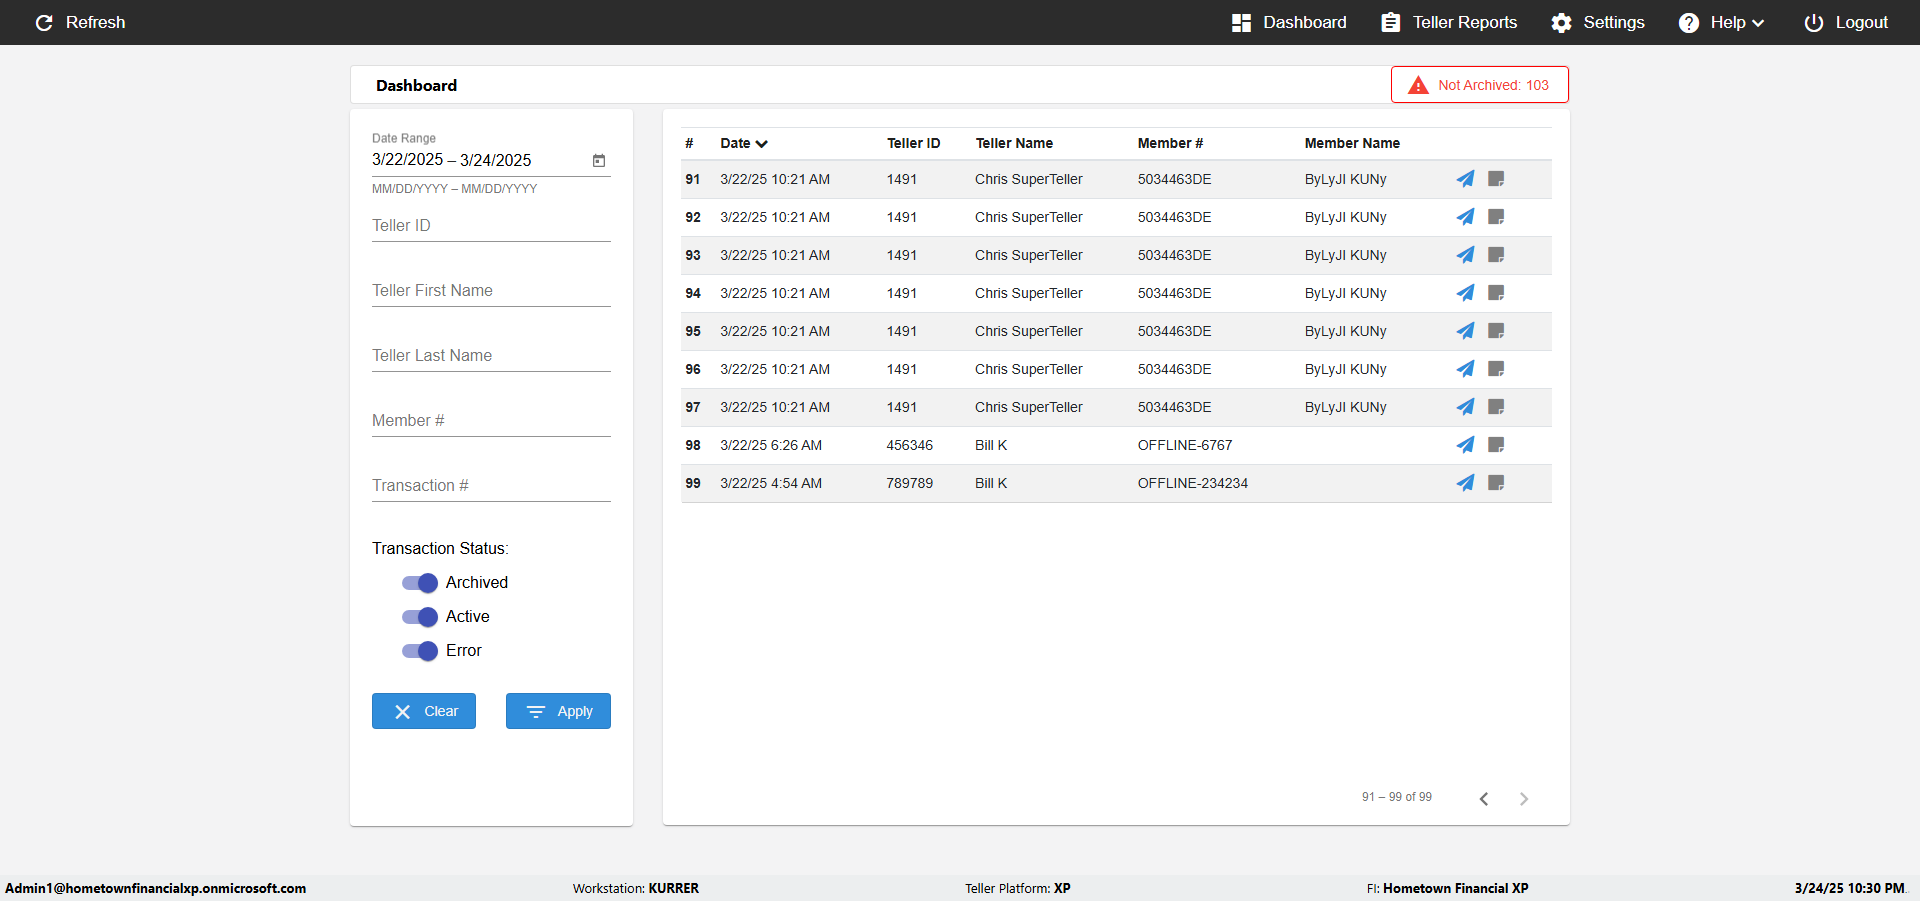Select member OFFLINE-6767 cell
This screenshot has height=901, width=1920.
(1185, 445)
